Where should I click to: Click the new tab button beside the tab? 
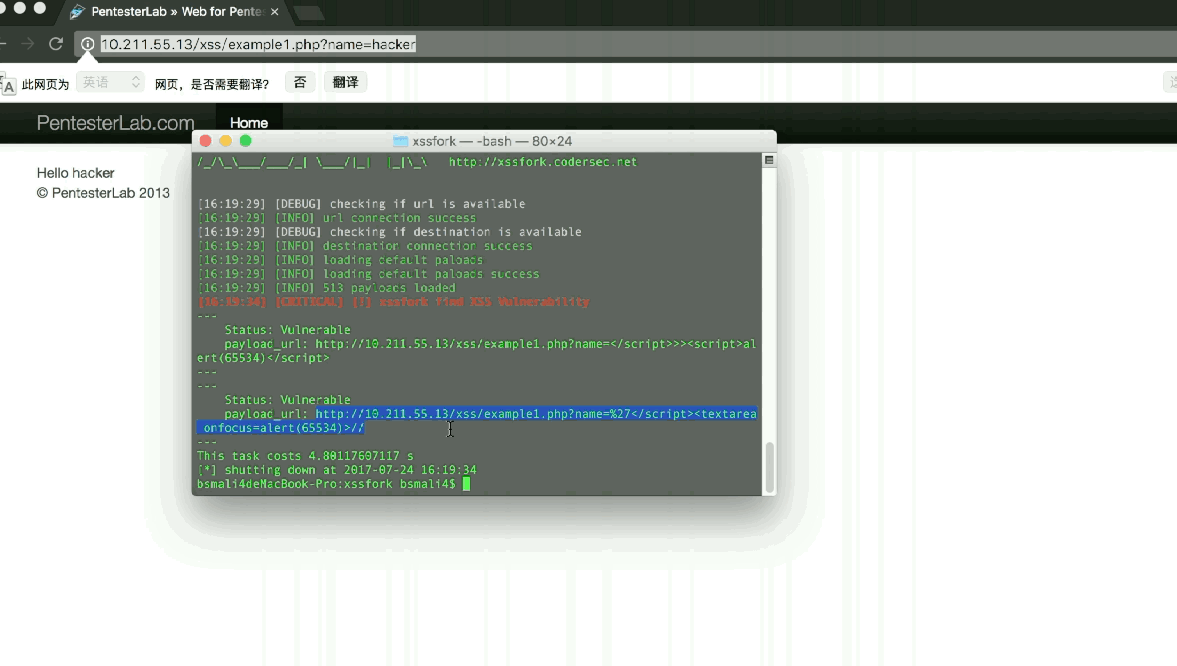click(x=309, y=13)
